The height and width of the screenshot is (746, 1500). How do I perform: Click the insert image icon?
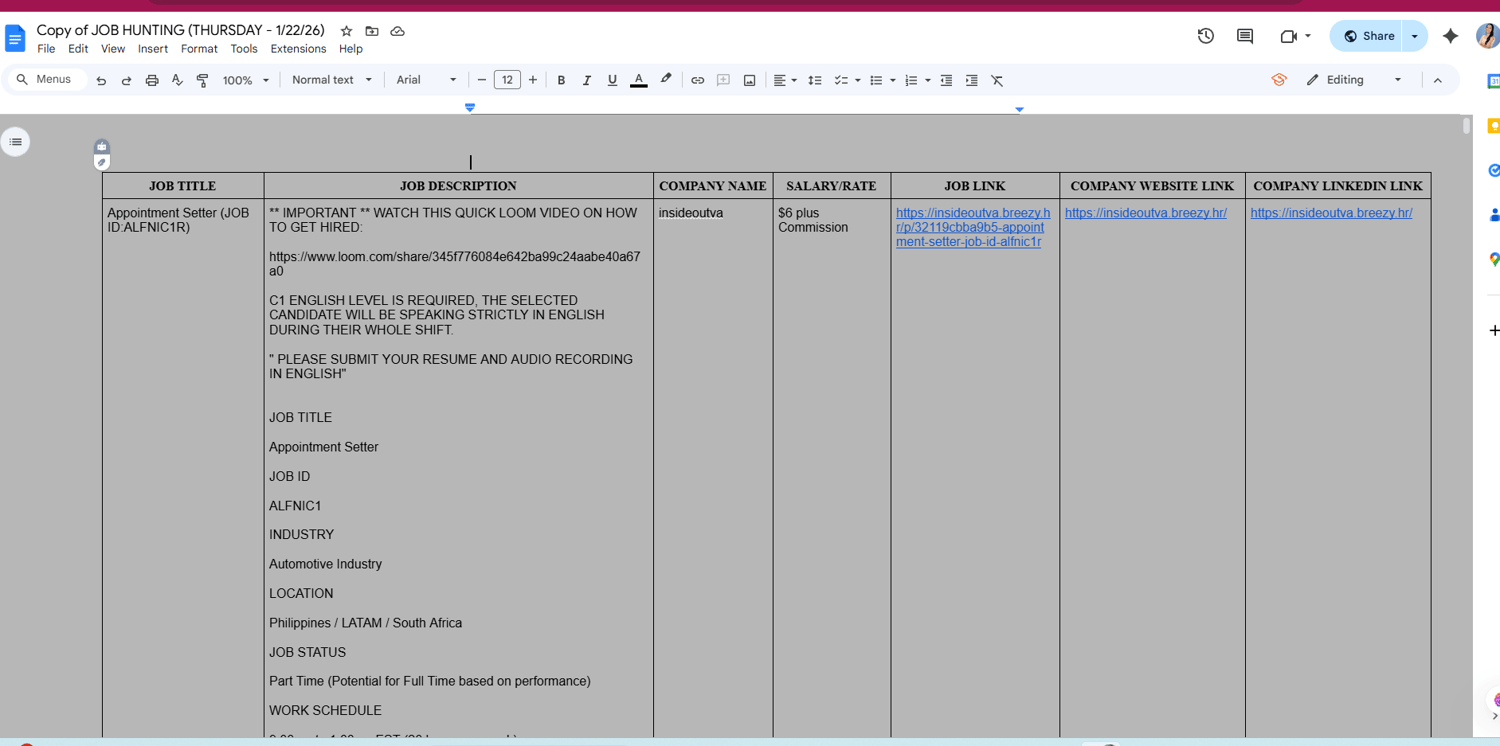(x=749, y=80)
